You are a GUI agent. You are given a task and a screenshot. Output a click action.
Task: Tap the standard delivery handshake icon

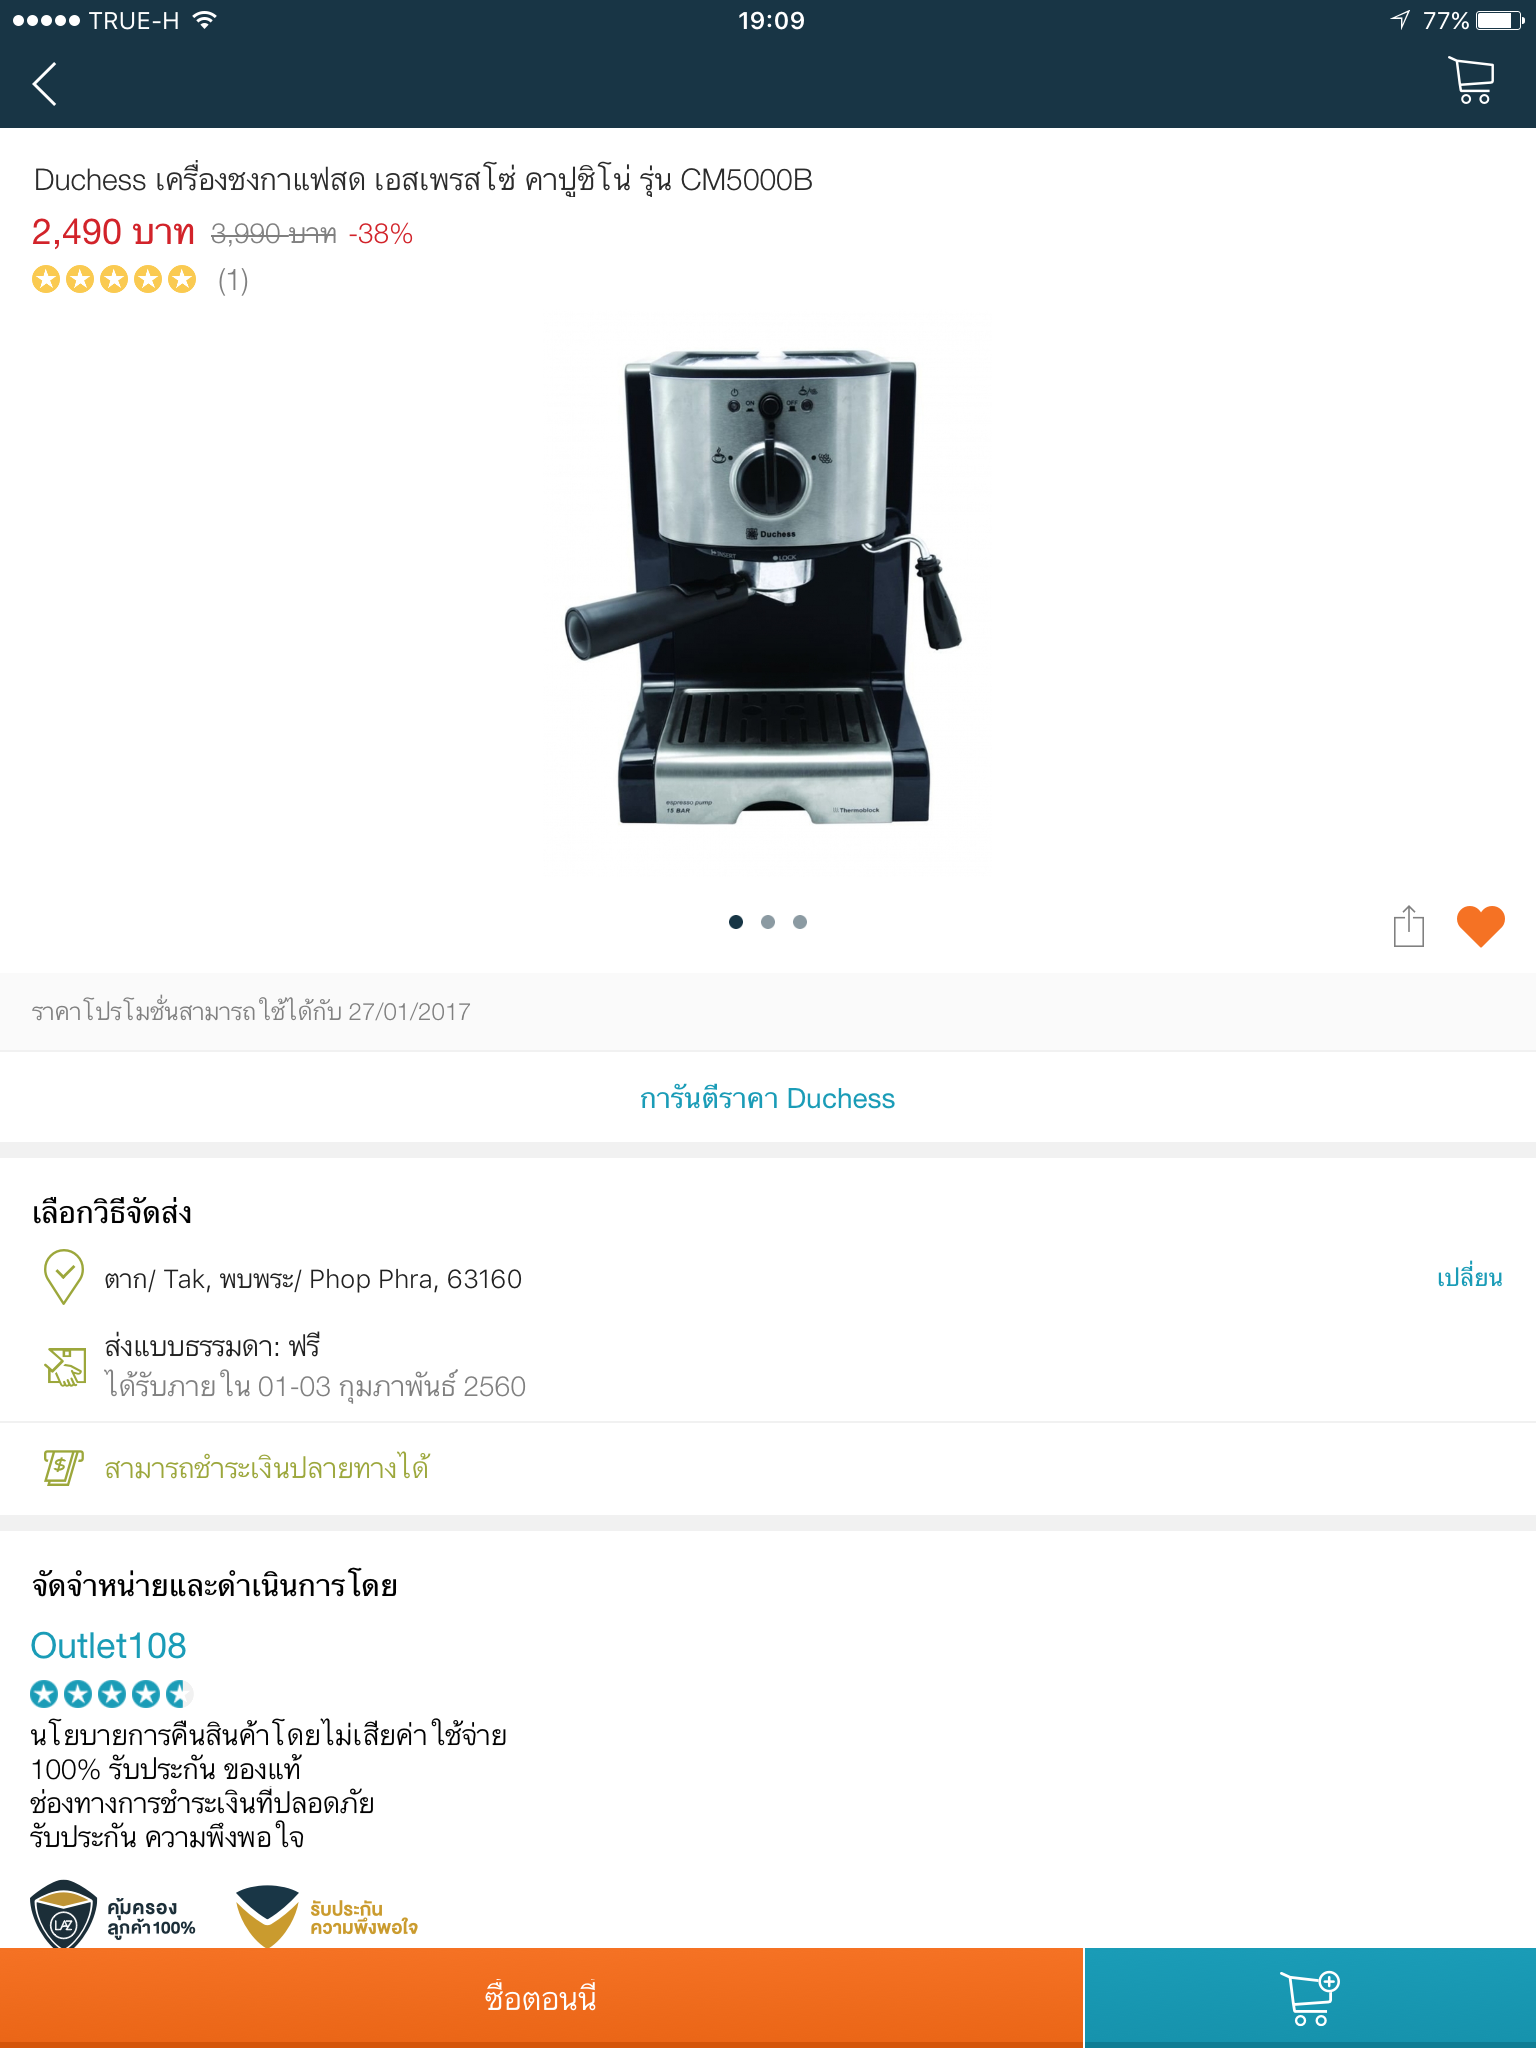pyautogui.click(x=66, y=1366)
